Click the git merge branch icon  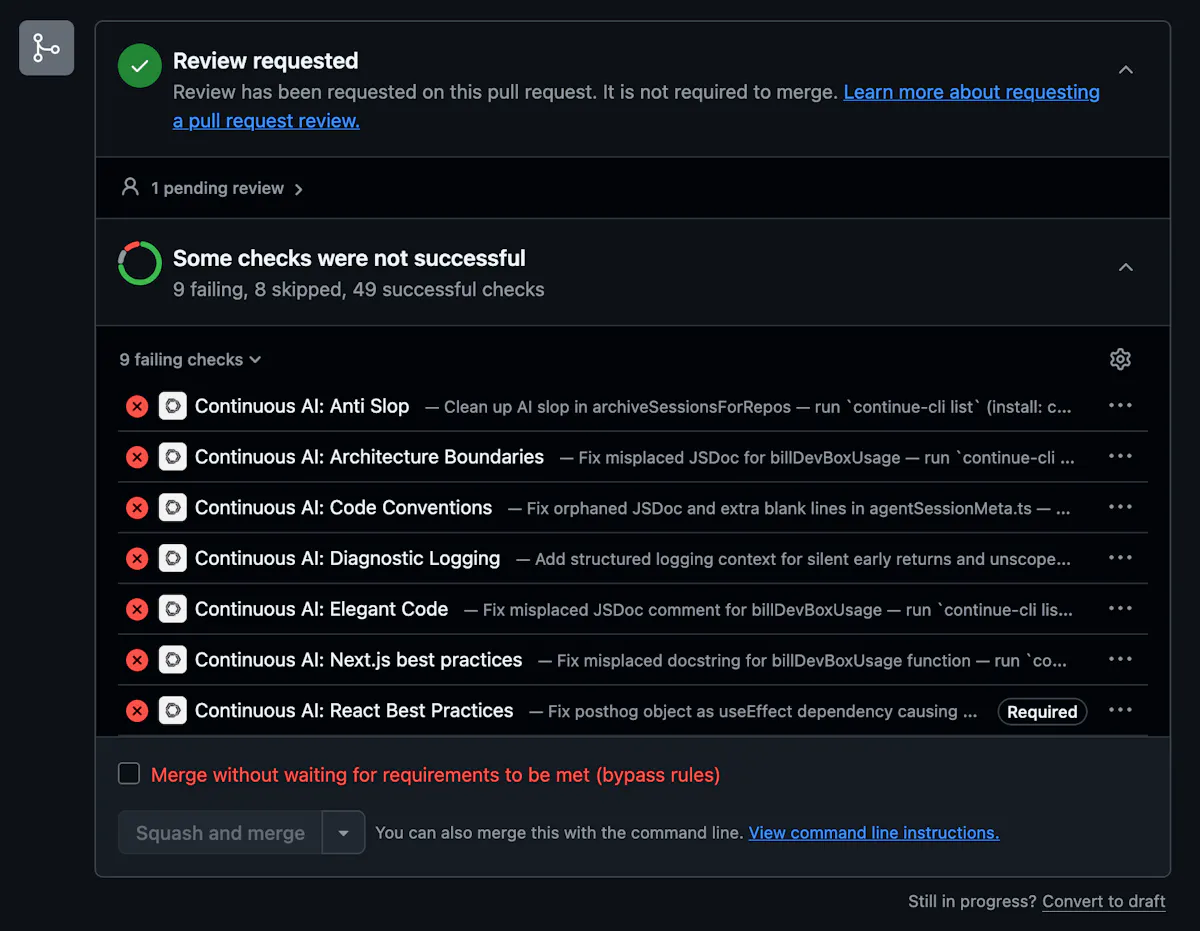[47, 48]
